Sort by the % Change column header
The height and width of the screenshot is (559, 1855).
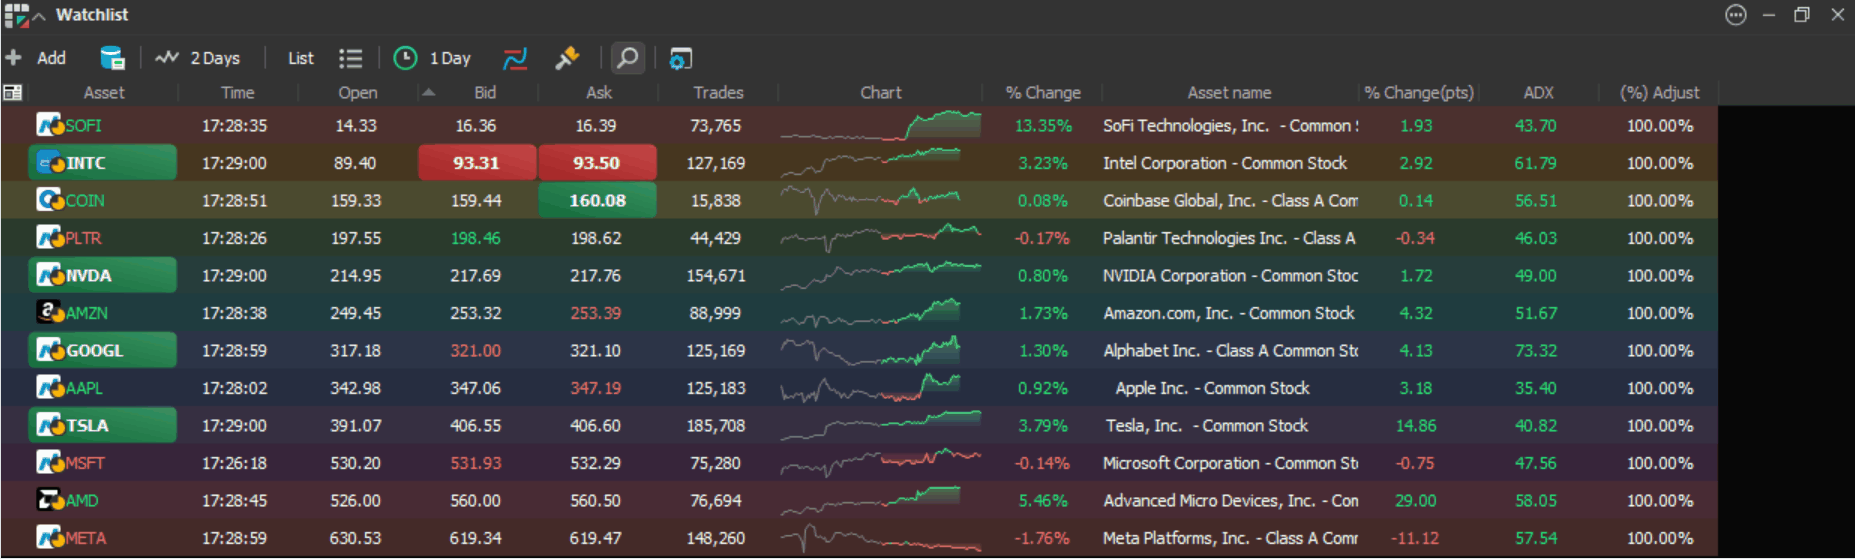pyautogui.click(x=1042, y=93)
